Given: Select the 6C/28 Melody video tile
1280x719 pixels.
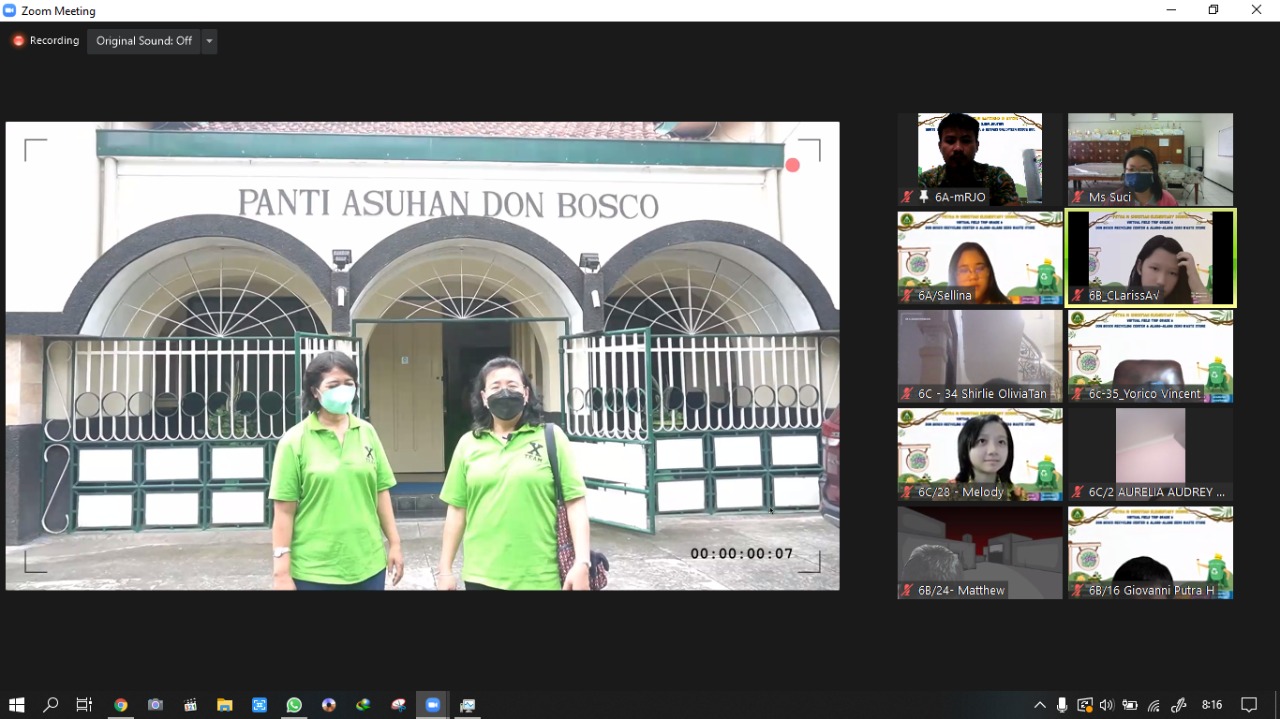Looking at the screenshot, I should (980, 455).
